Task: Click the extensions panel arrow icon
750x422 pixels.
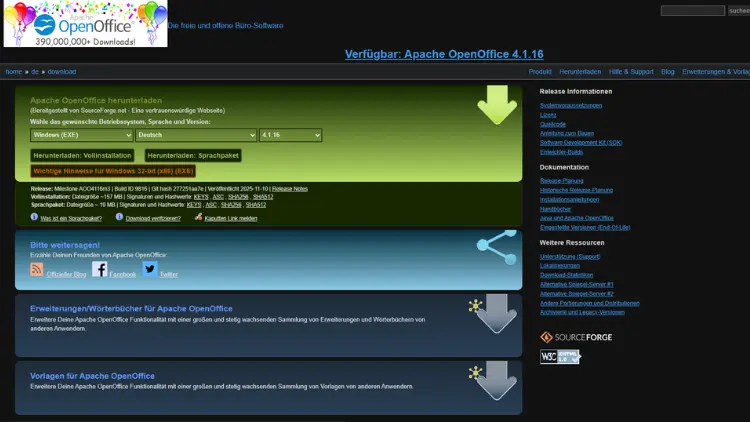Action: tap(494, 314)
